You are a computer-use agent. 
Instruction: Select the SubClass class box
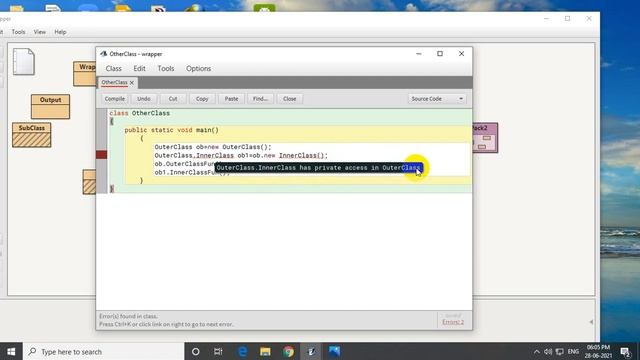pos(31,135)
